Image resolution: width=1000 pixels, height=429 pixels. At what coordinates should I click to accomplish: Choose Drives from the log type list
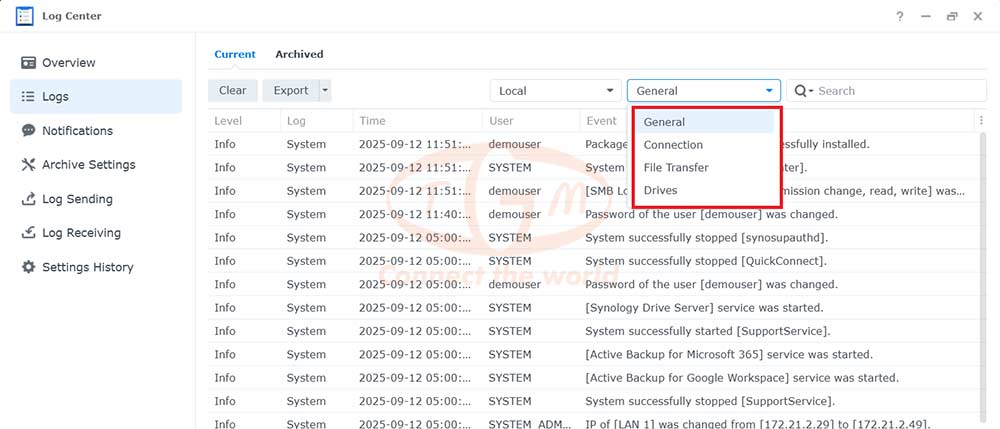pyautogui.click(x=660, y=190)
